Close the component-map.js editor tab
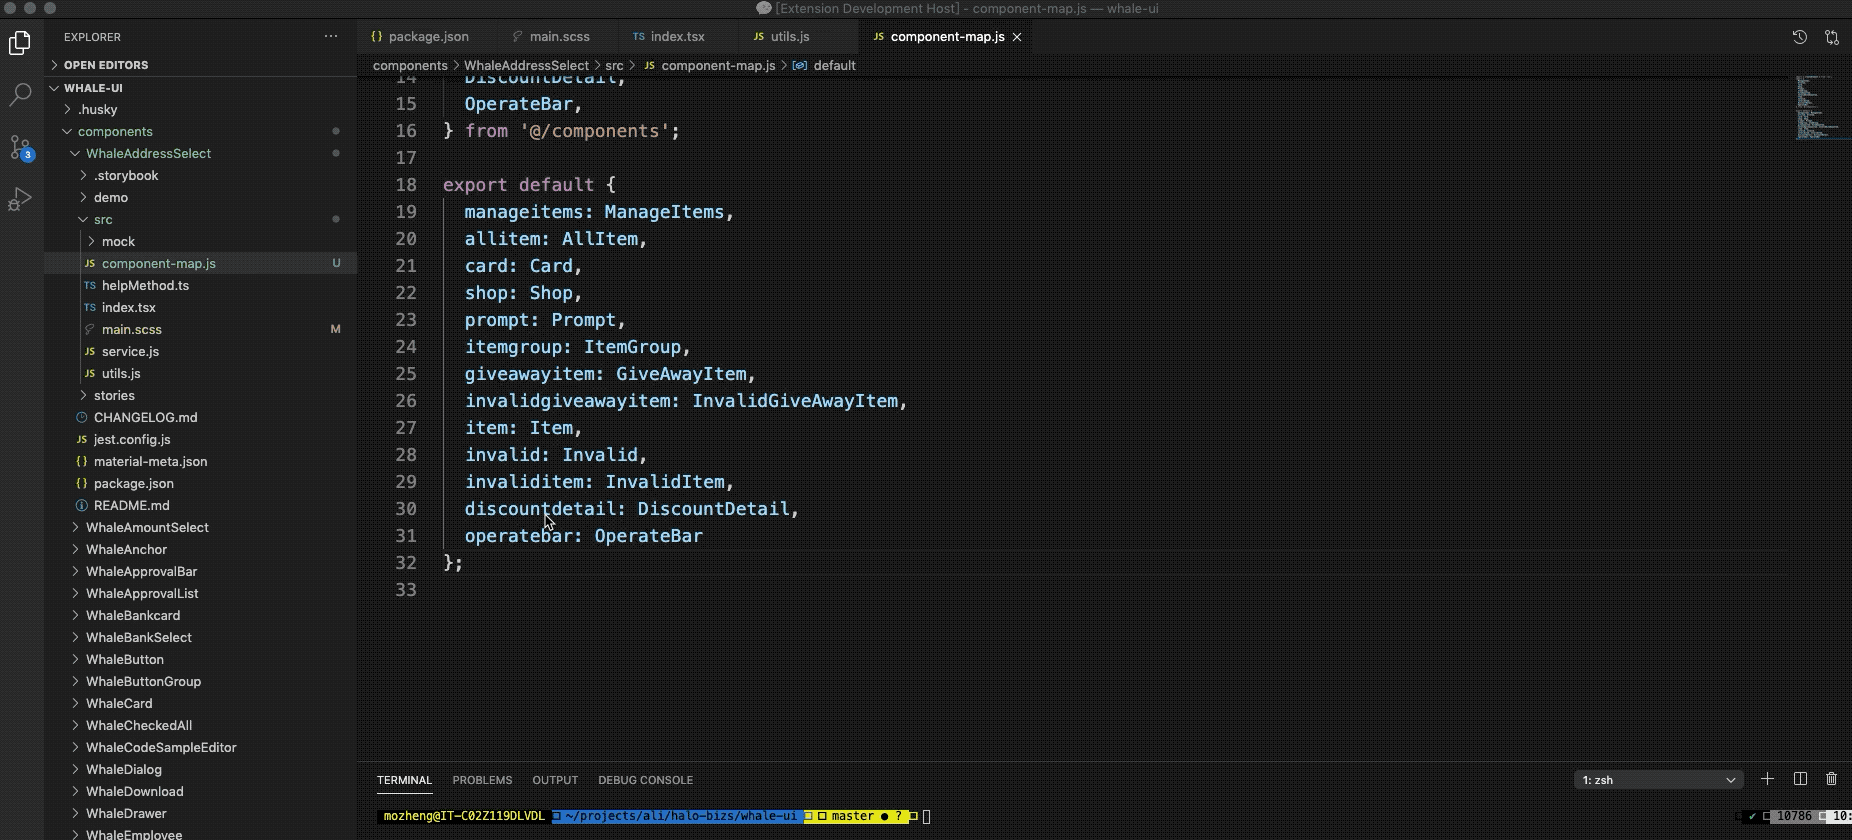Image resolution: width=1852 pixels, height=840 pixels. pos(1017,37)
